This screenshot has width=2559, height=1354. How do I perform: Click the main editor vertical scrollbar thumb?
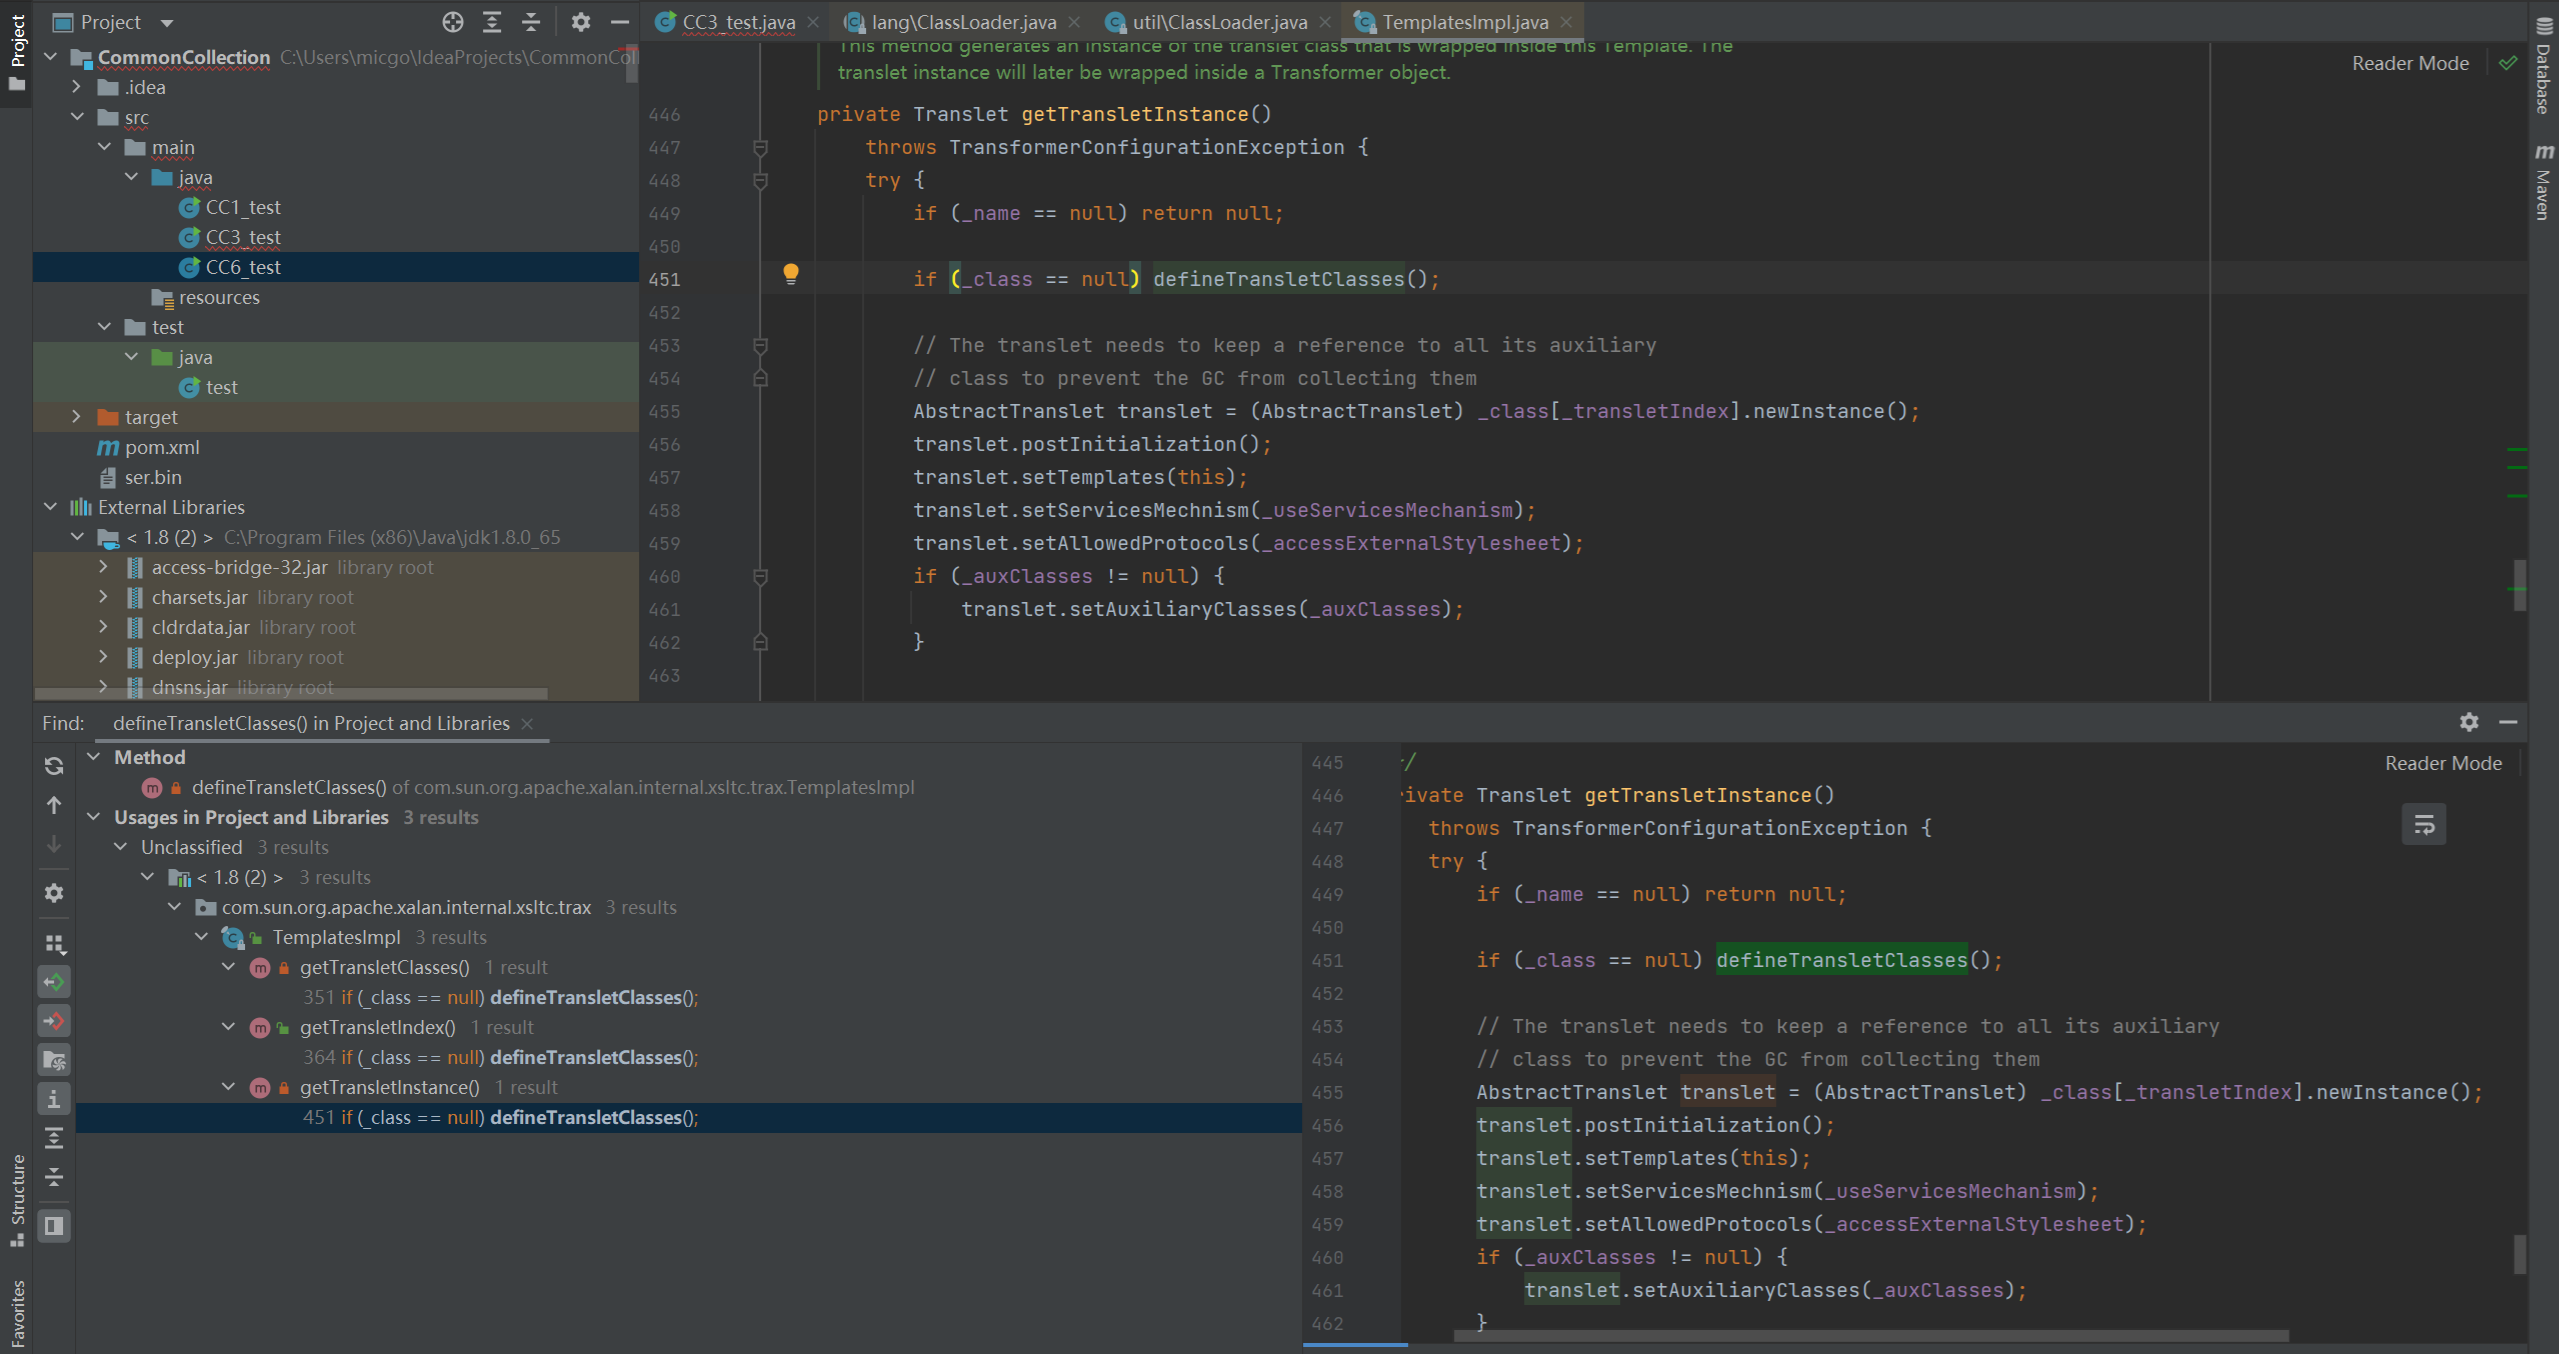point(2519,584)
